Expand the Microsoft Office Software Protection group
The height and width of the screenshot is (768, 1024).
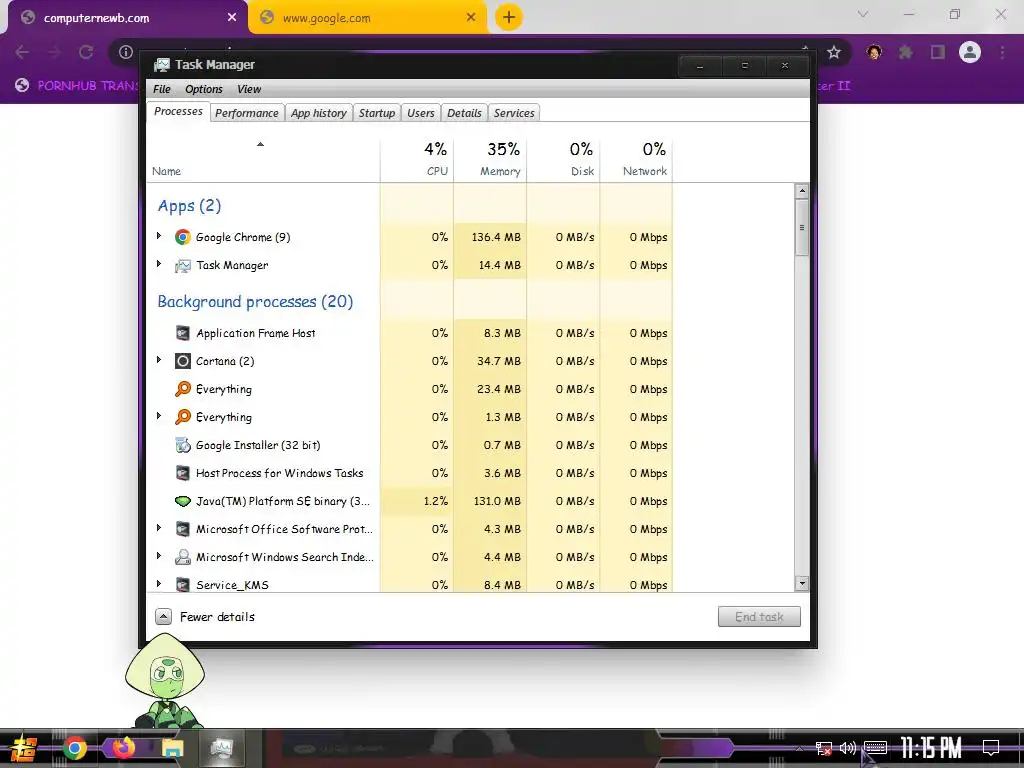coord(159,528)
